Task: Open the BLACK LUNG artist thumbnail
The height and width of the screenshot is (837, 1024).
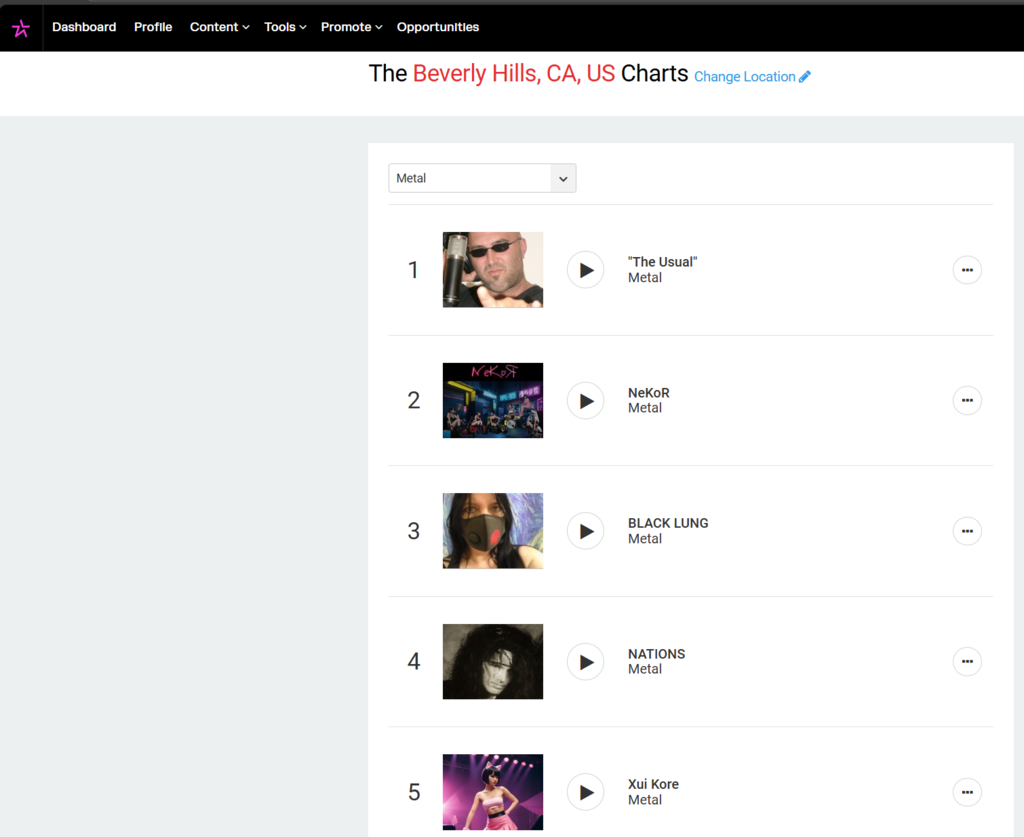Action: click(x=493, y=531)
